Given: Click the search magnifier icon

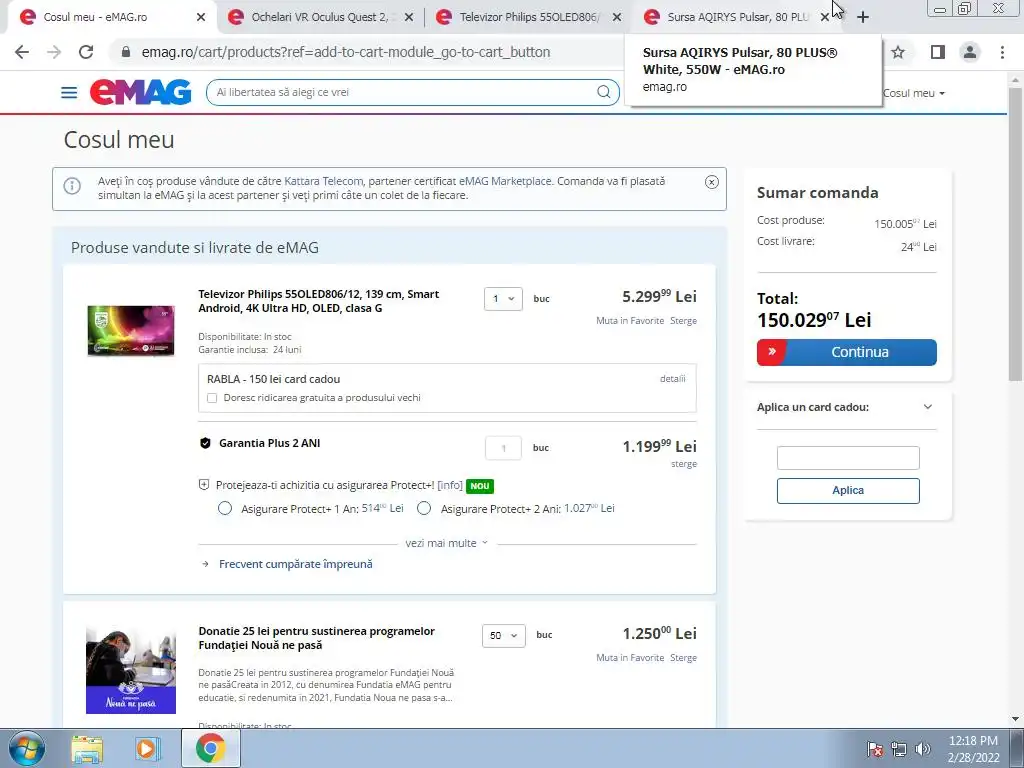Looking at the screenshot, I should coord(604,92).
